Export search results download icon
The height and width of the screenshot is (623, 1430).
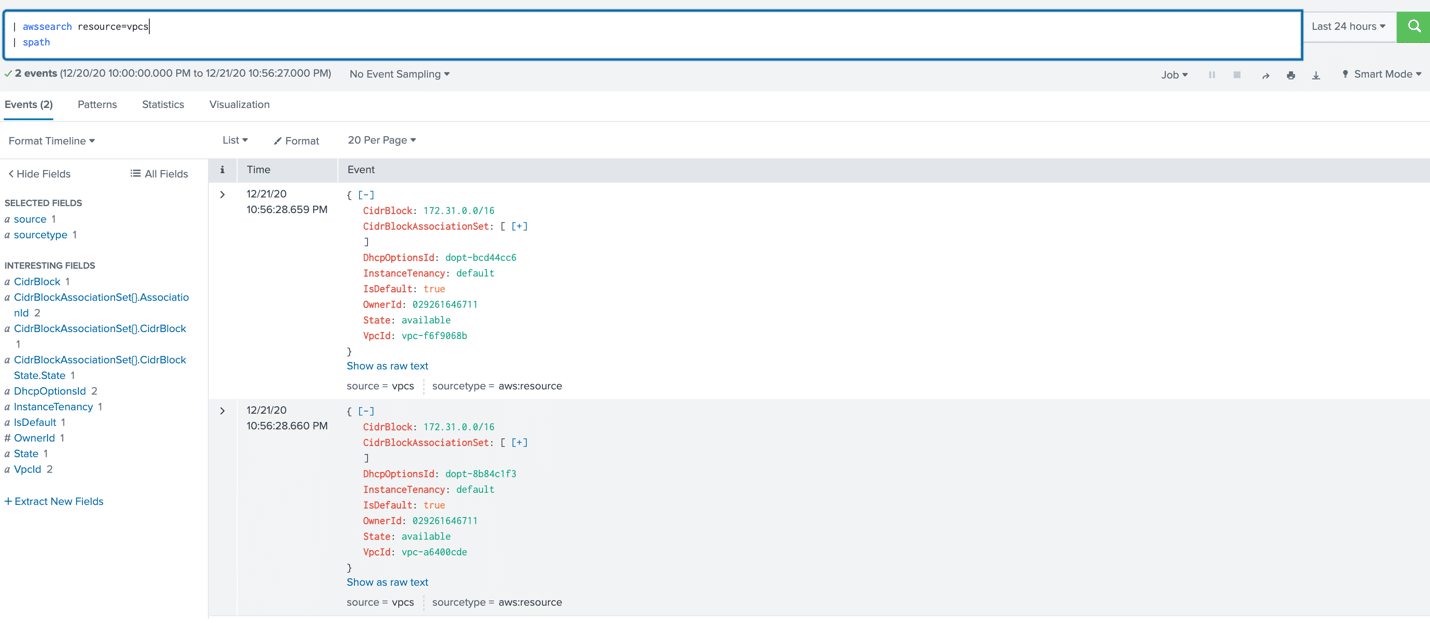click(1316, 75)
